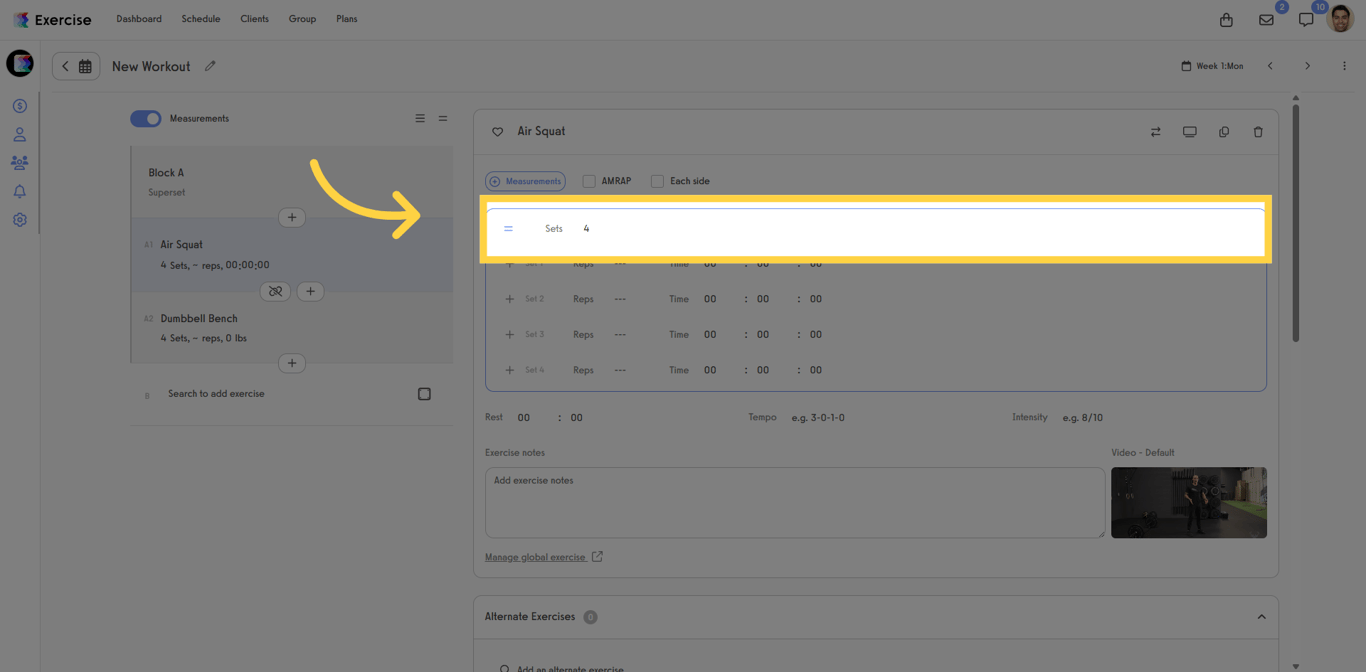The image size is (1366, 672).
Task: Open the notifications bell in left sidebar
Action: pos(19,190)
